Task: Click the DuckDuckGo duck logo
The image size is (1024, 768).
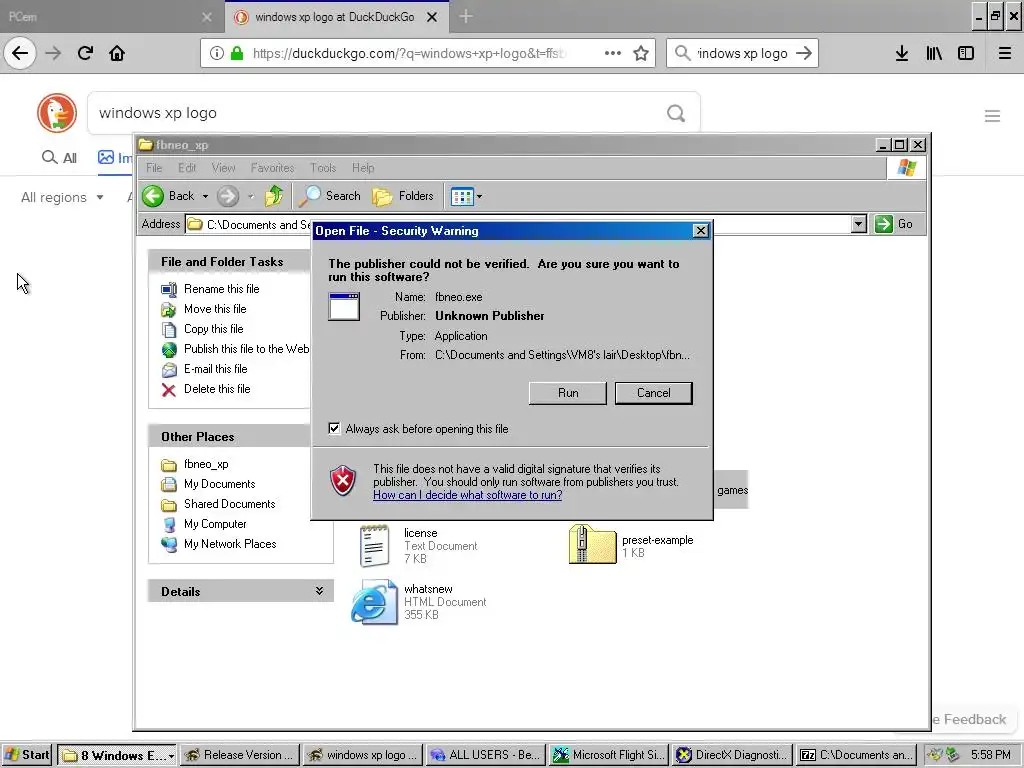Action: pos(57,113)
